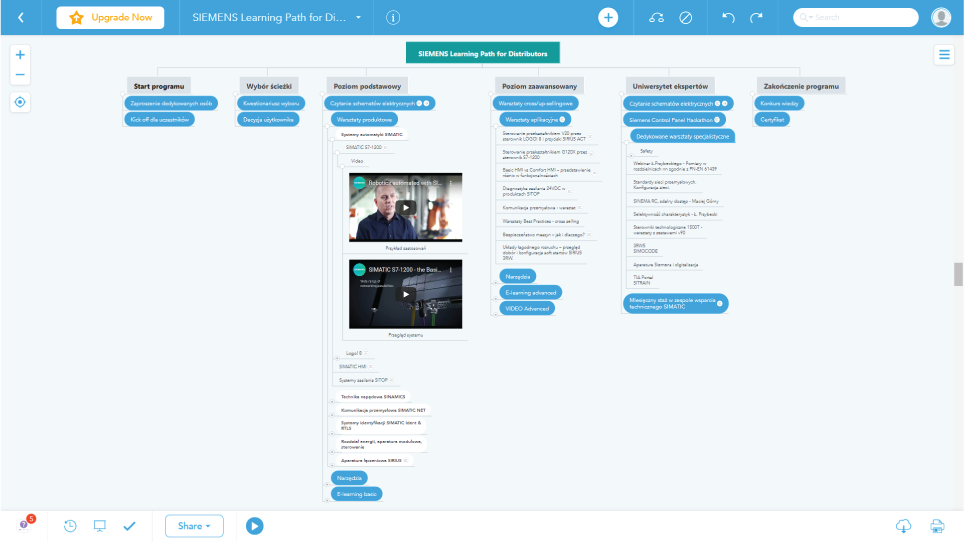Add a new topic with plus icon

click(608, 17)
